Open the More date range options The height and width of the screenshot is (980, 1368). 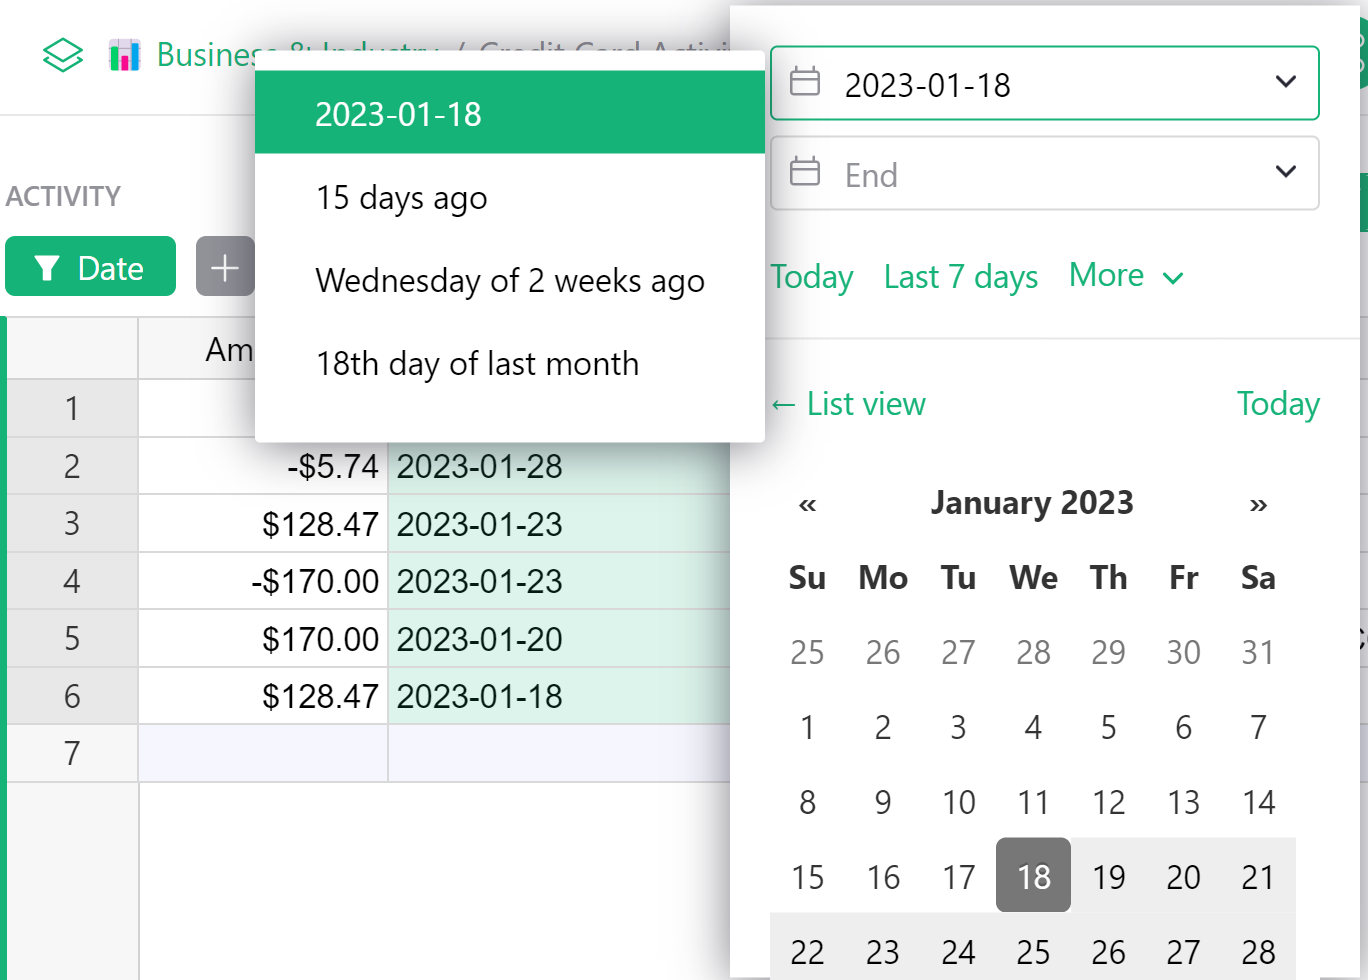1126,276
